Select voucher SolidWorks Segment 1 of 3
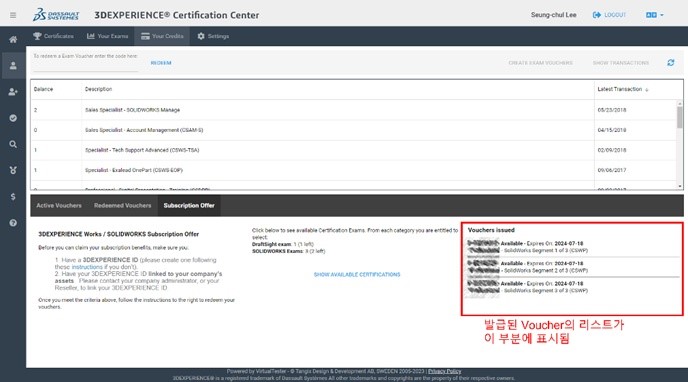Image resolution: width=688 pixels, height=382 pixels. (573, 246)
